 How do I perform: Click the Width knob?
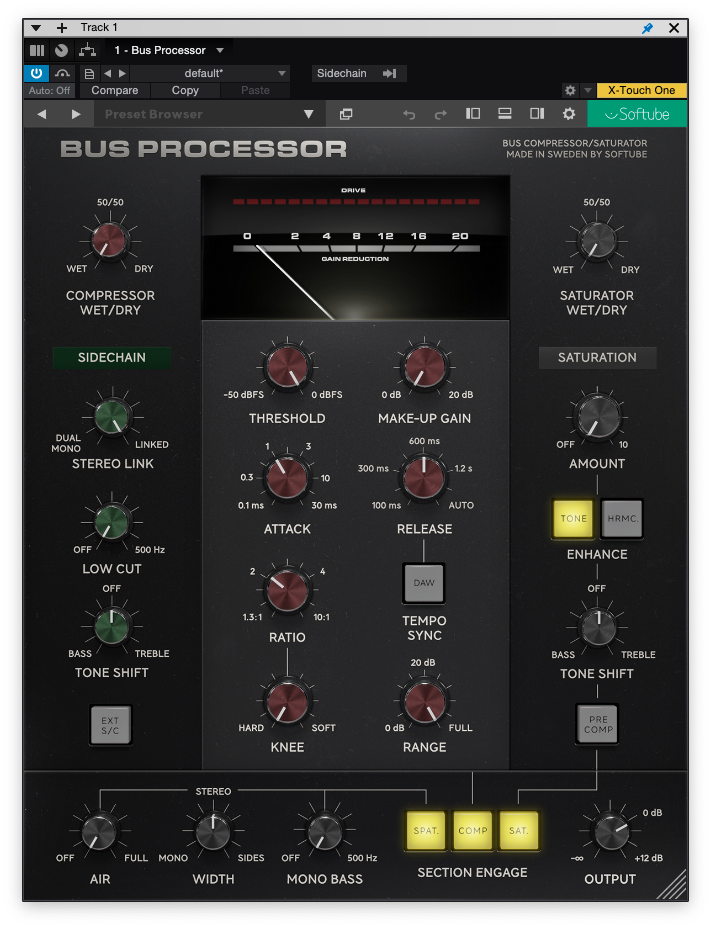(x=213, y=832)
